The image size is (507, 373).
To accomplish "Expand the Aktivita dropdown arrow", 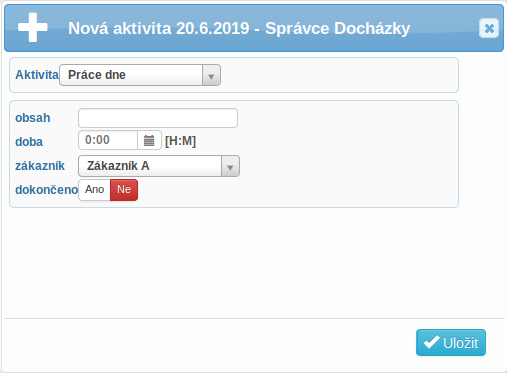I will pos(211,75).
